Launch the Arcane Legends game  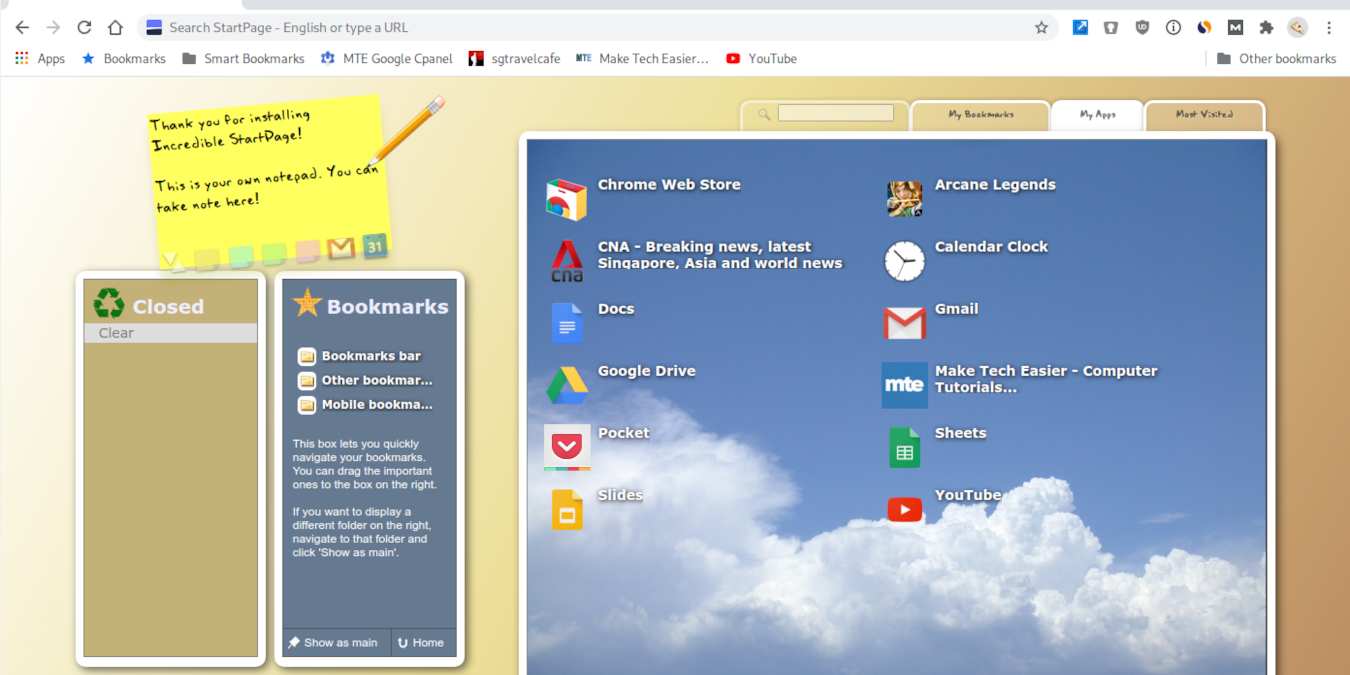(903, 197)
